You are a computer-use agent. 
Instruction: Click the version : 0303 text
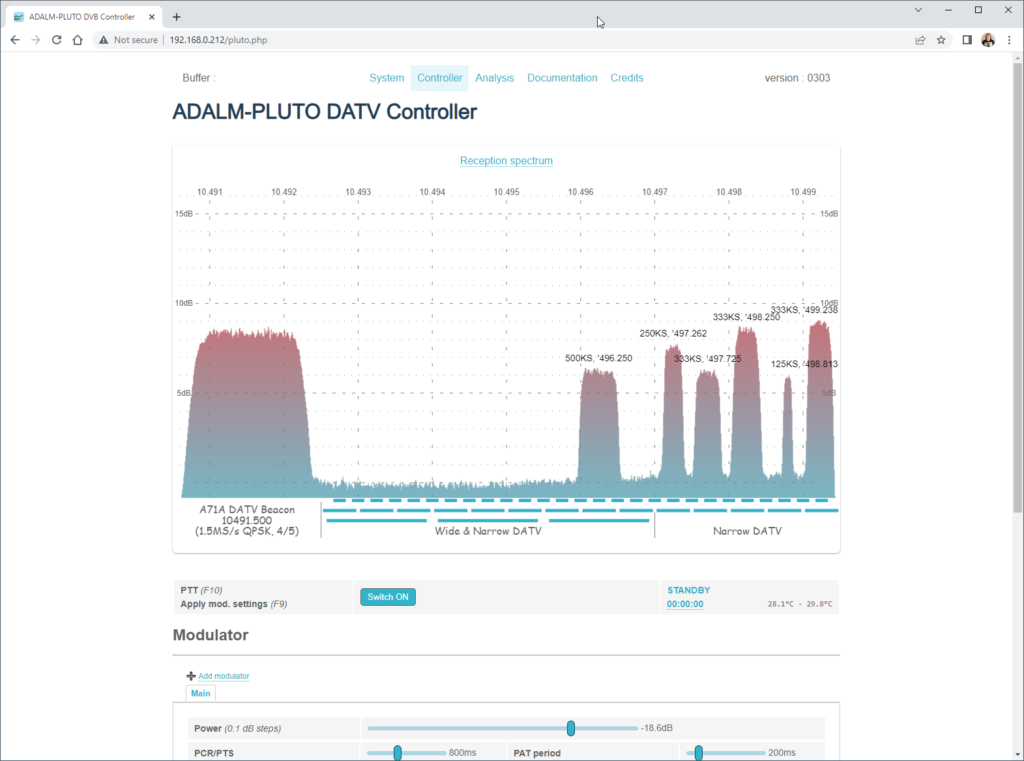pos(797,78)
